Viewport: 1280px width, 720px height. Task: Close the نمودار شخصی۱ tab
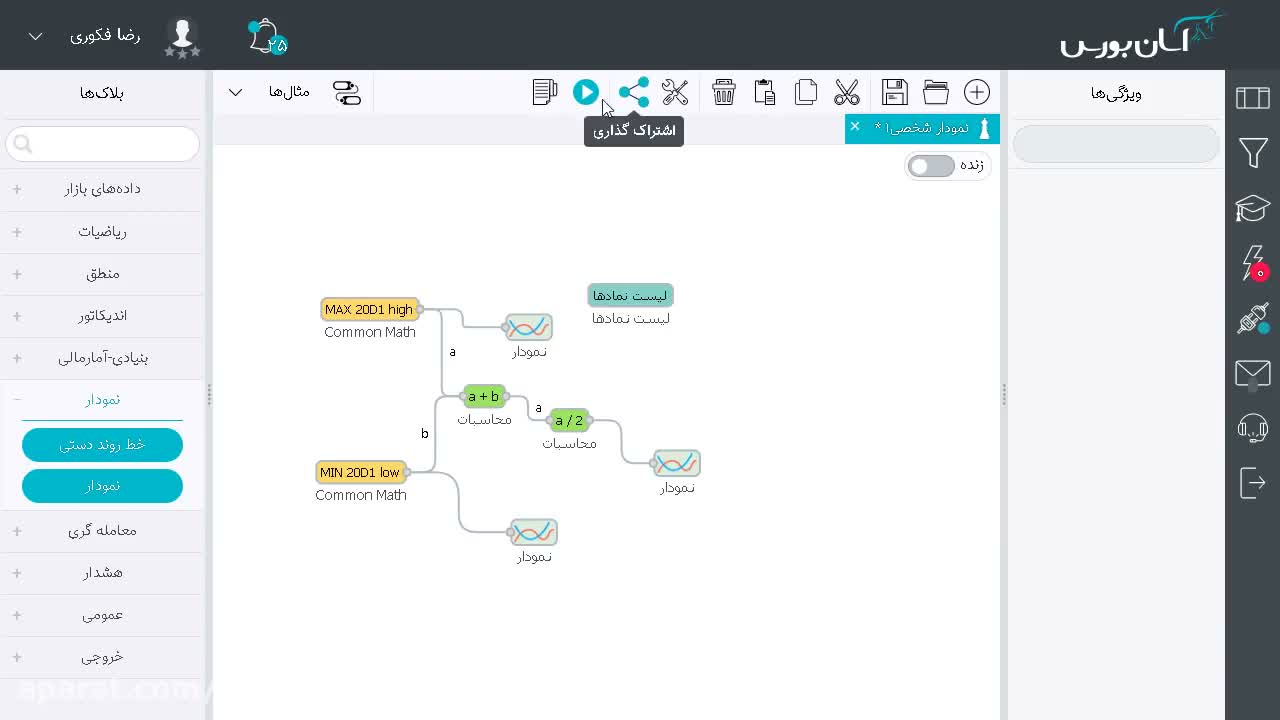click(855, 126)
